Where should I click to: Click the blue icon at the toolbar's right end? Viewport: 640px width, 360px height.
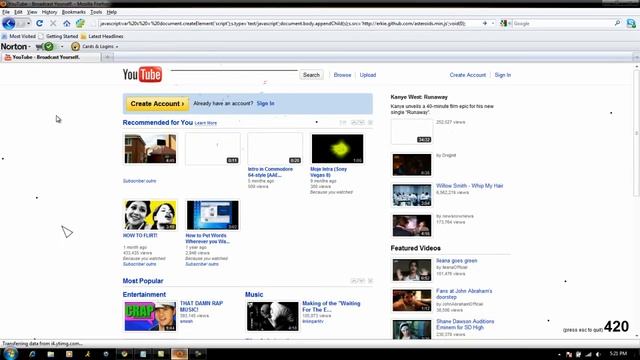click(631, 23)
